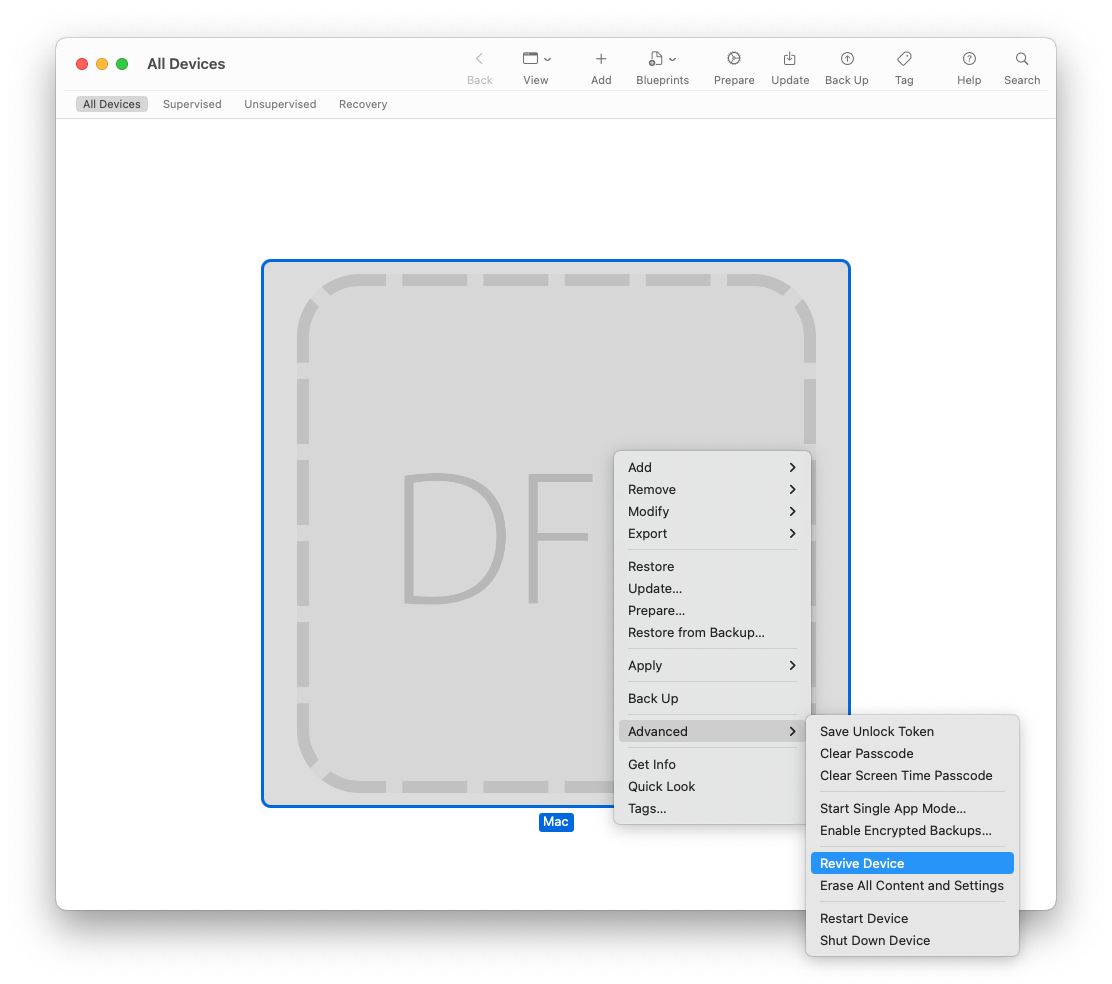Image resolution: width=1112 pixels, height=984 pixels.
Task: Click the Back toolbar arrow icon
Action: pos(479,59)
